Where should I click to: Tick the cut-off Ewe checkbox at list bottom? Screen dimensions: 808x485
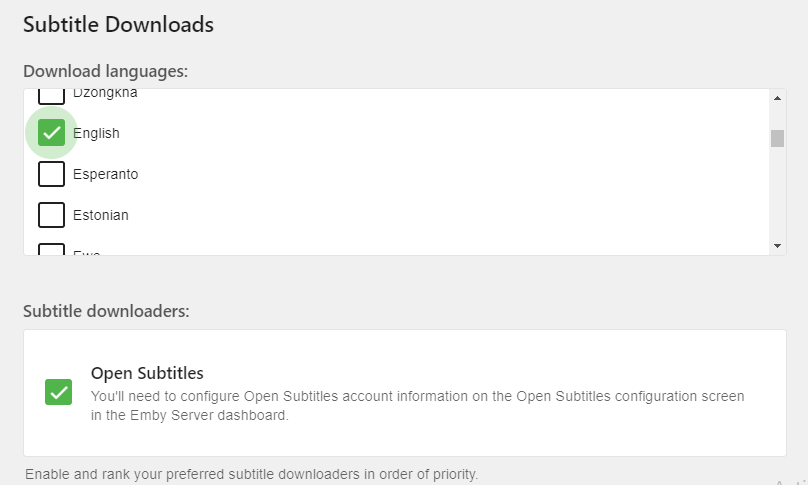[52, 249]
